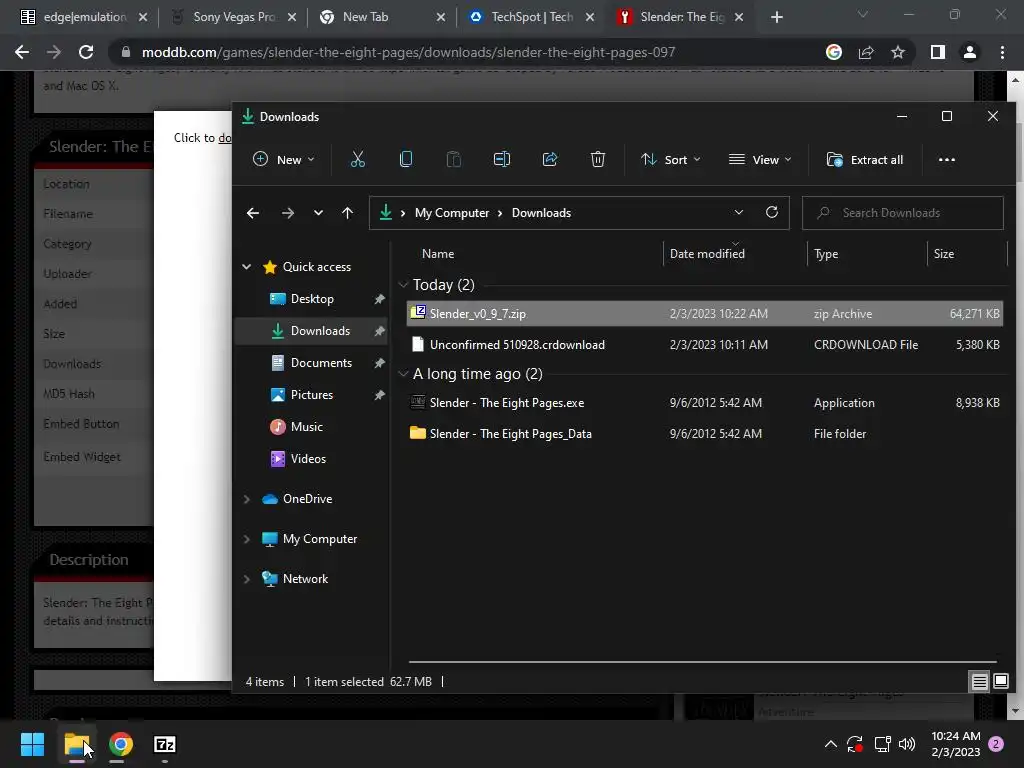Screen dimensions: 1024x768
Task: Open recent locations dropdown arrow
Action: click(318, 213)
